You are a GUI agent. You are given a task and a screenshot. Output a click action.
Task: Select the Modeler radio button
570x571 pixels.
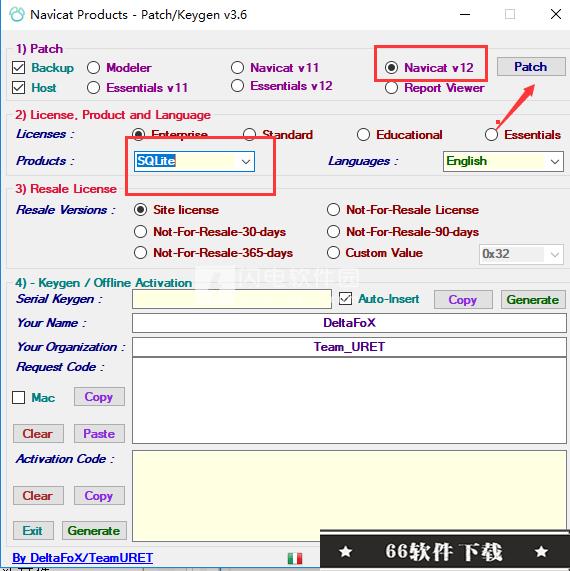pyautogui.click(x=93, y=67)
